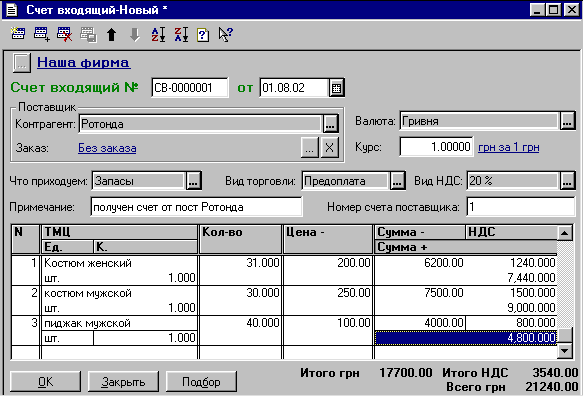Open the Валюта selection ellipsis button
Image resolution: width=583 pixels, height=396 pixels.
(x=567, y=121)
